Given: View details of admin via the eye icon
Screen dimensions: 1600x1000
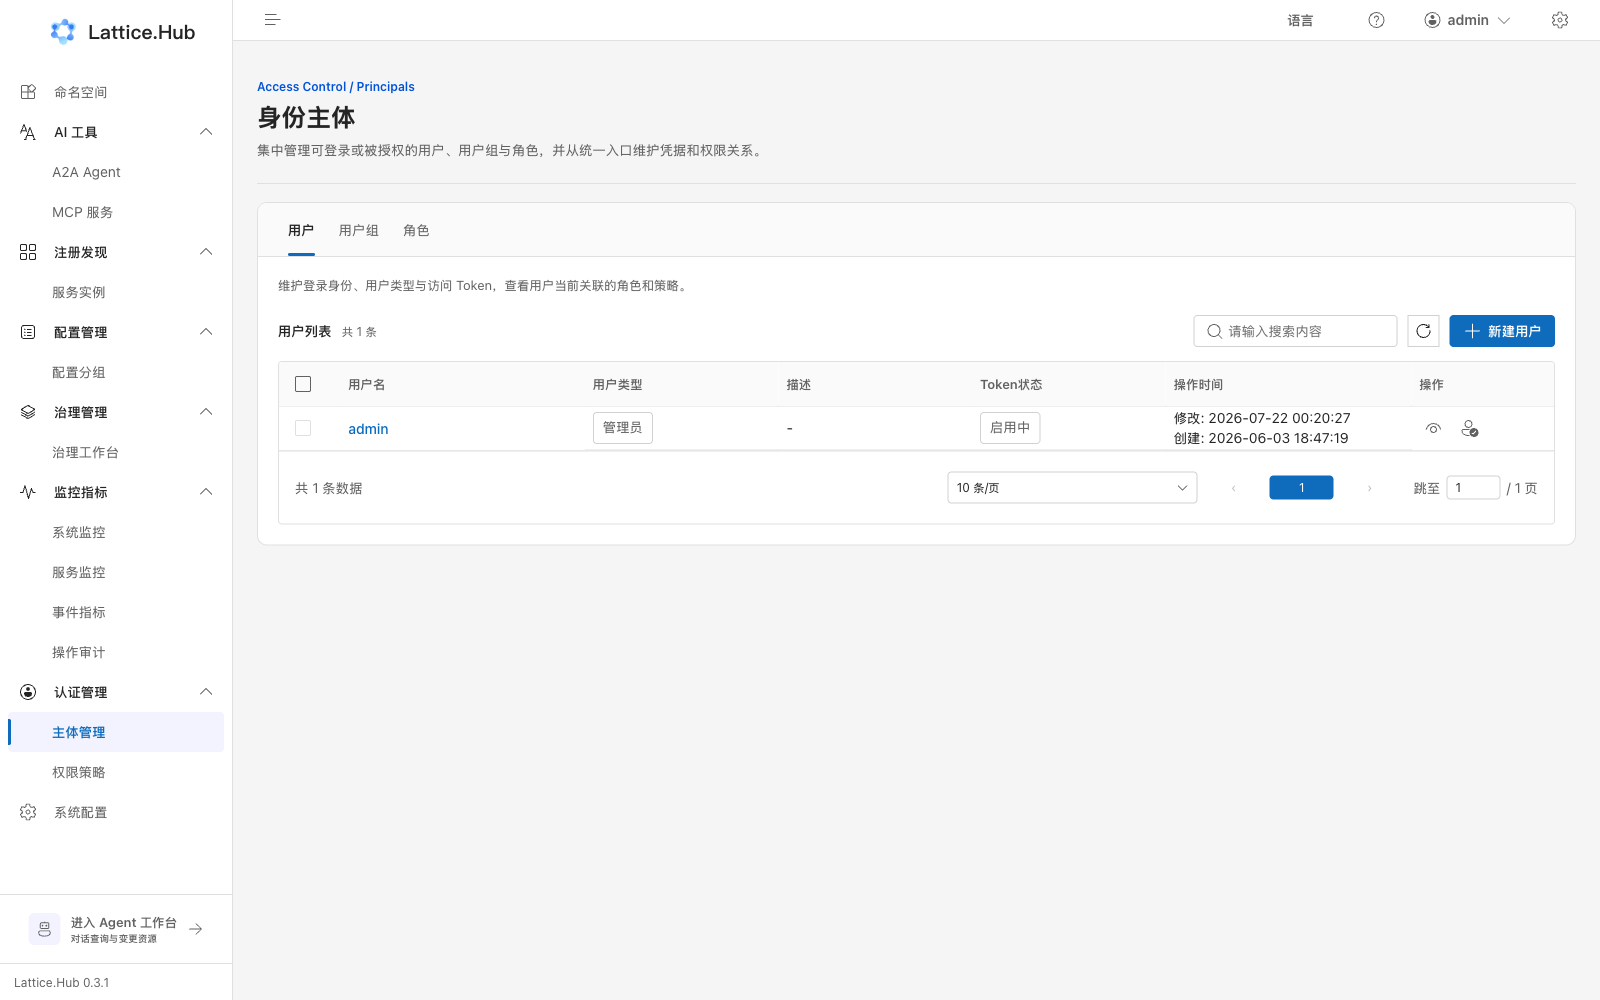Looking at the screenshot, I should [x=1433, y=428].
